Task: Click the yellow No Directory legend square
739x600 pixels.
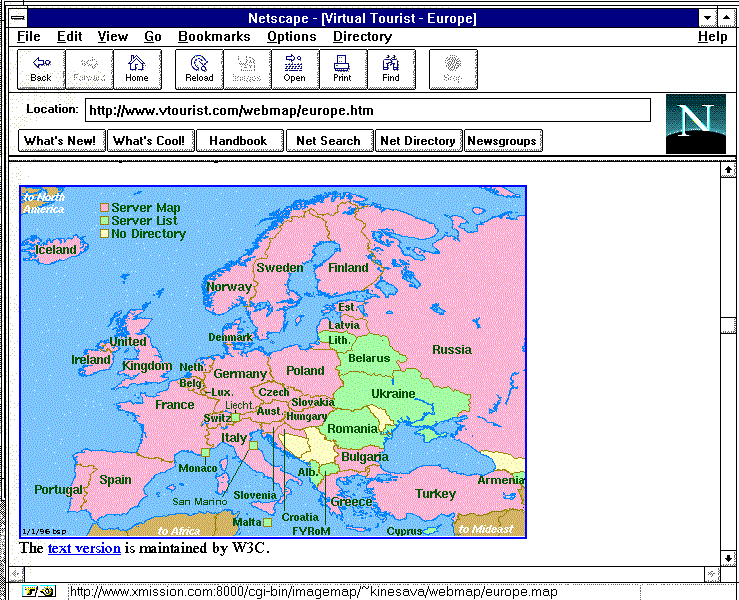Action: 104,233
